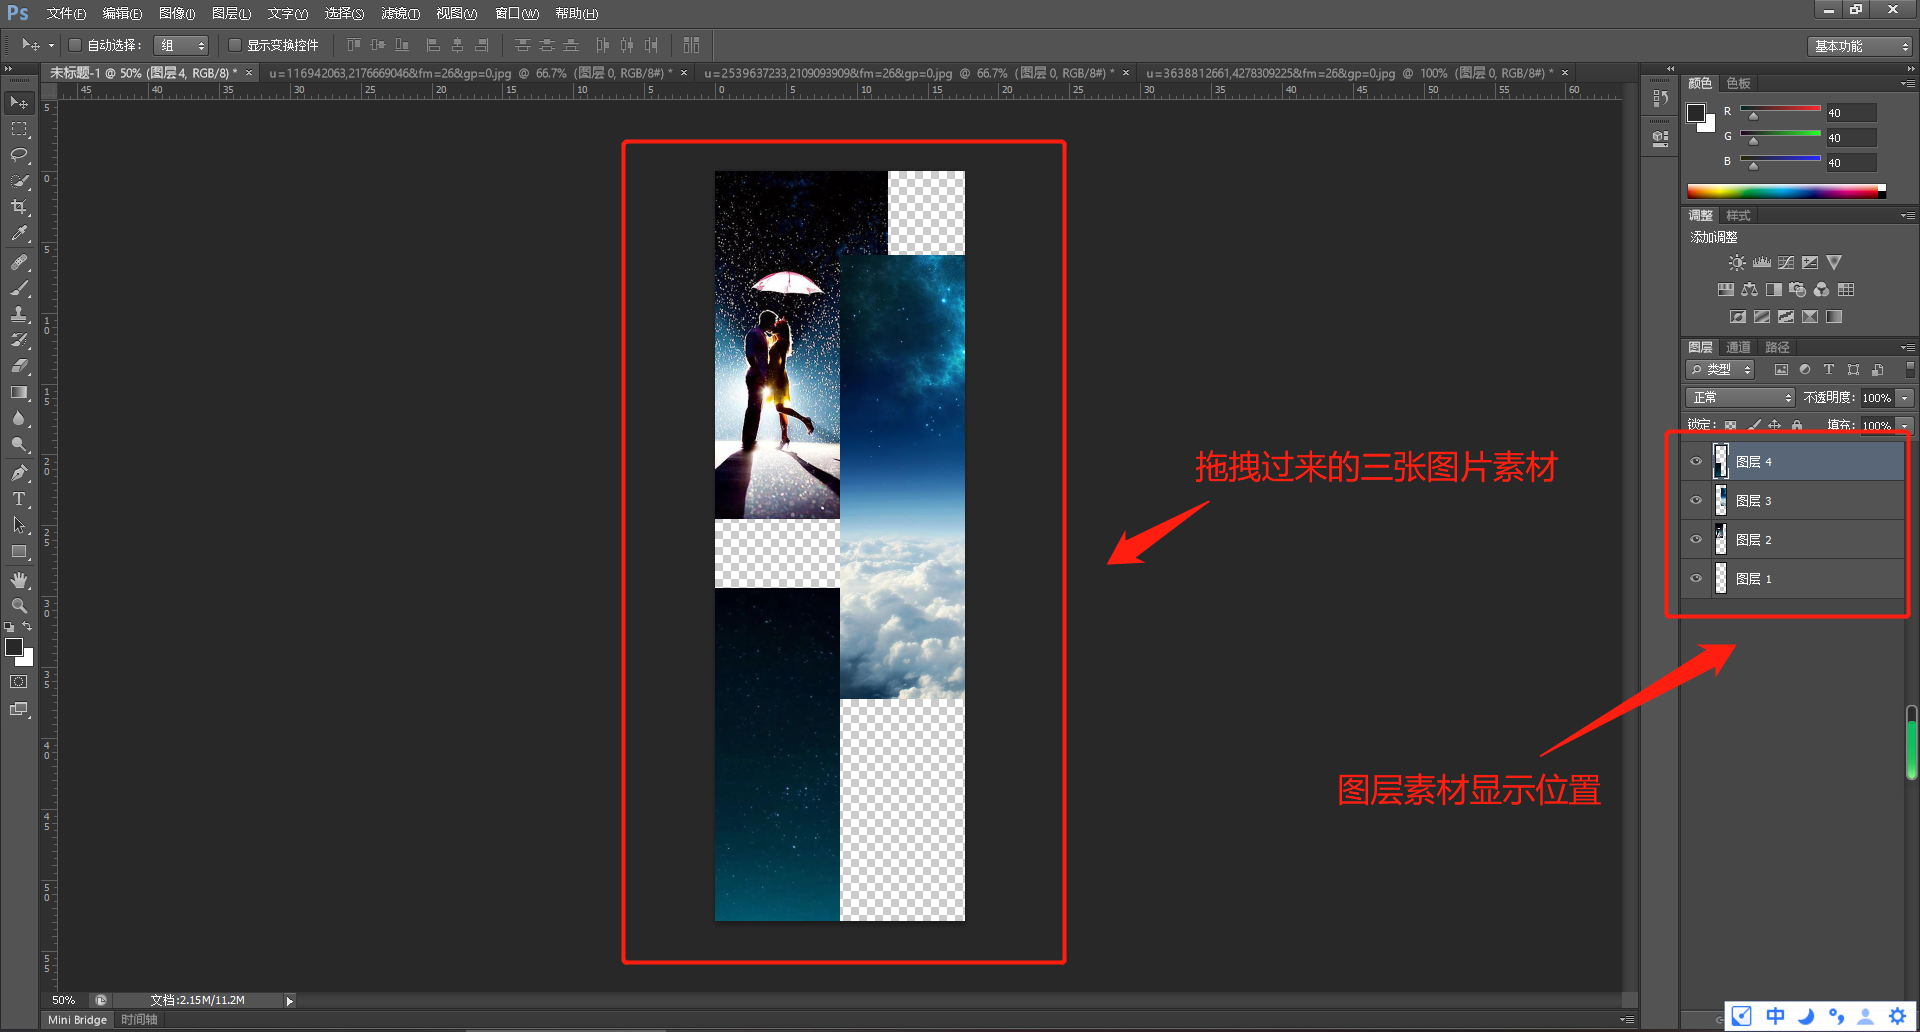
Task: Select the Move tool
Action: click(18, 101)
